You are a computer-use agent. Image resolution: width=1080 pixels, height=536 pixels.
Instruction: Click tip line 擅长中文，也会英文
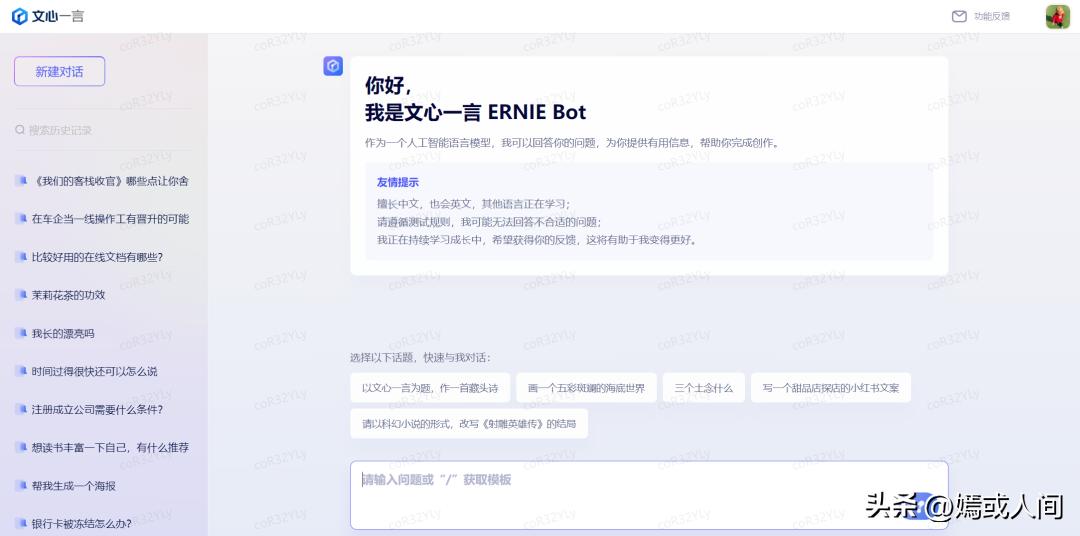(474, 204)
